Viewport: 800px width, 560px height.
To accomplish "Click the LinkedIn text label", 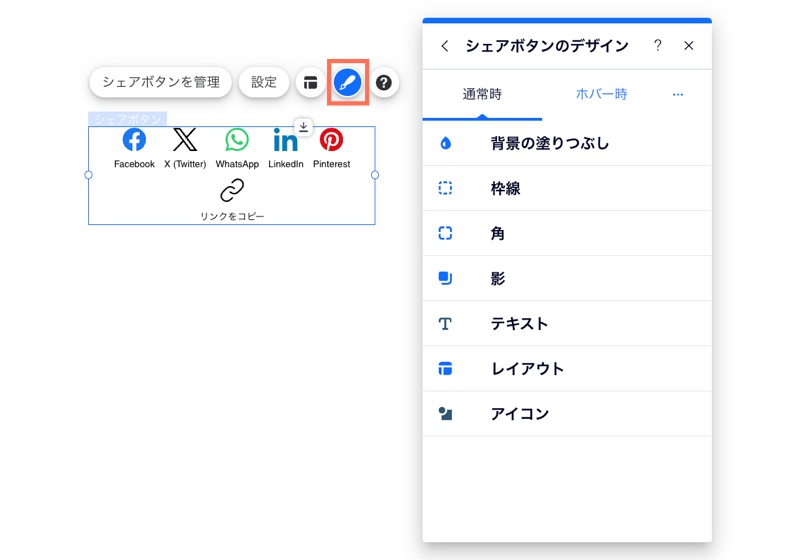I will click(x=286, y=164).
